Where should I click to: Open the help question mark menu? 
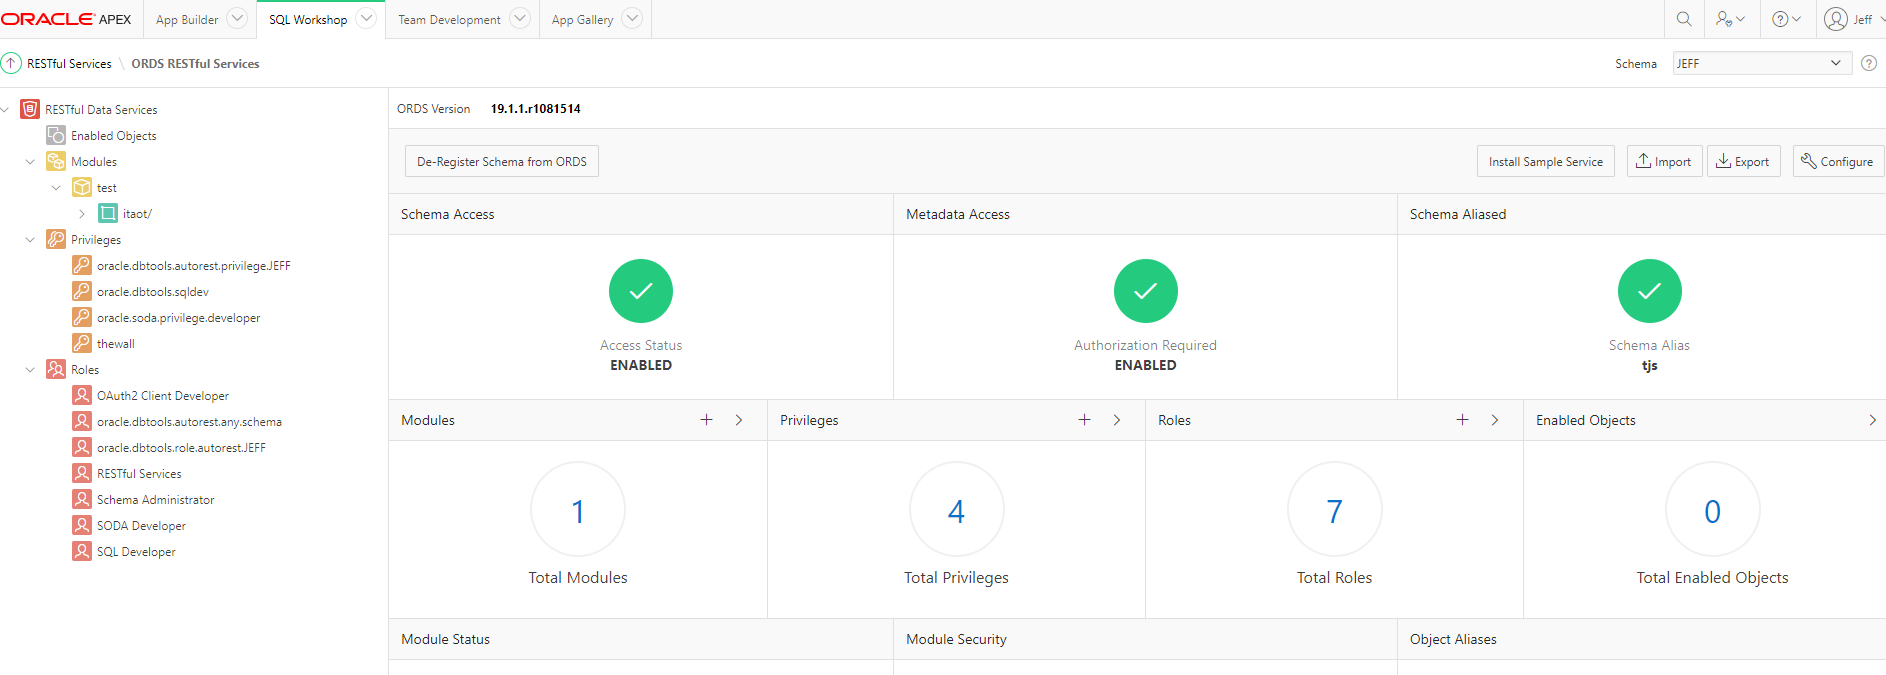[x=1786, y=19]
